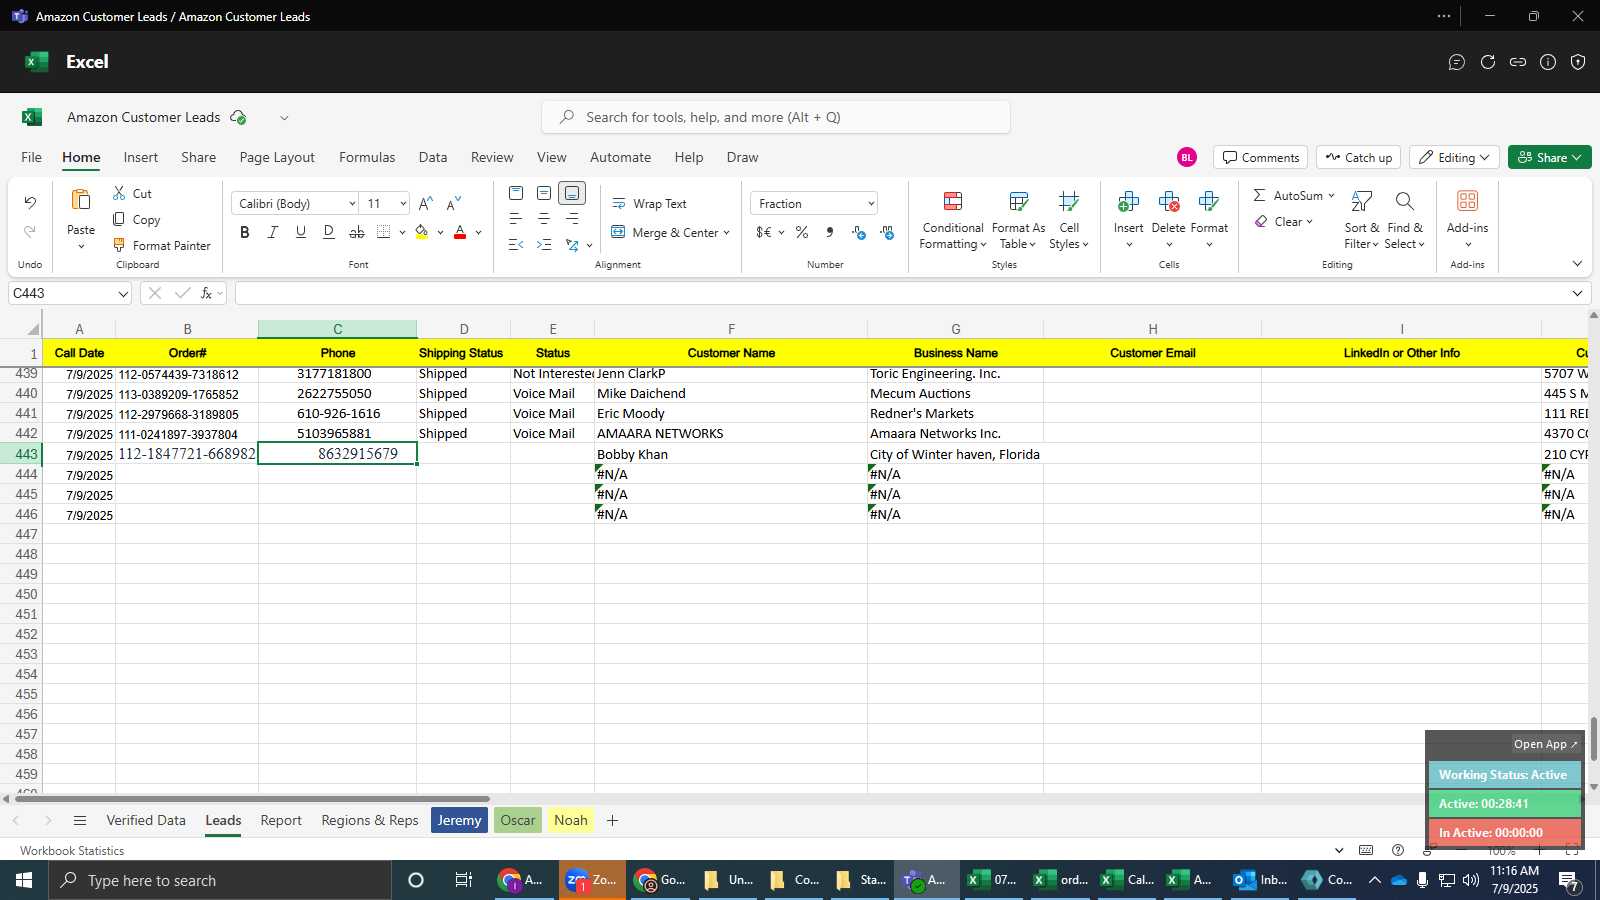This screenshot has width=1600, height=900.
Task: Decrease font size with smaller A icon
Action: [454, 203]
